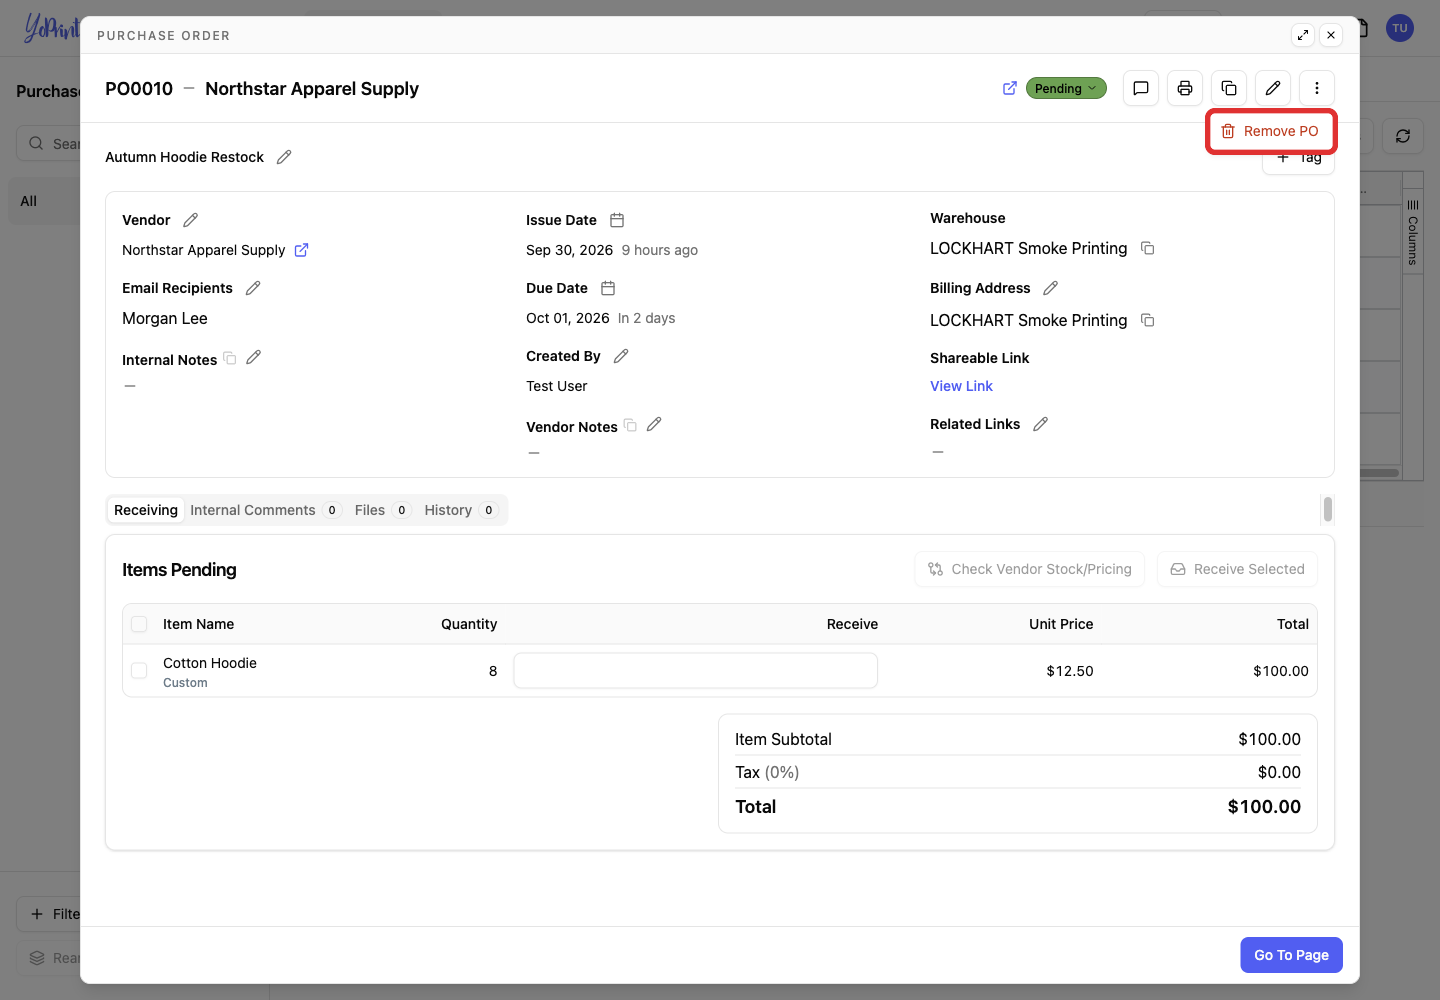Click the Receive Selected button
Viewport: 1440px width, 1000px height.
pos(1237,569)
